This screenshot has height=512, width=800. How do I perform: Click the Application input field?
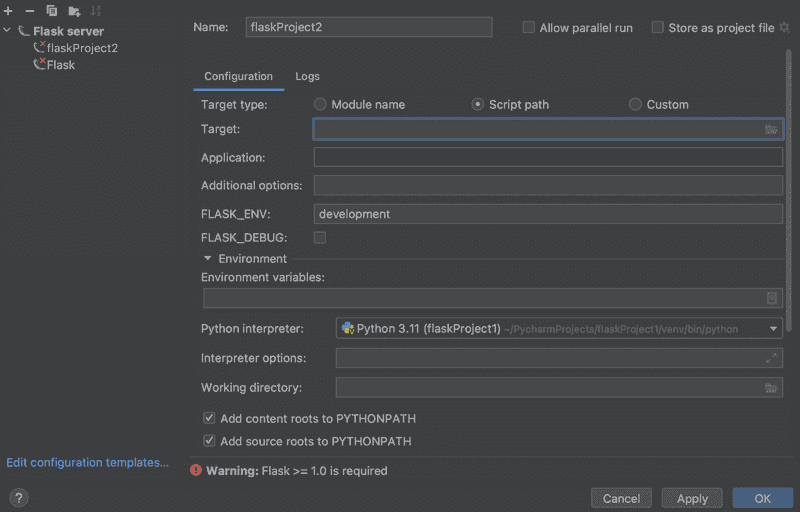[548, 157]
